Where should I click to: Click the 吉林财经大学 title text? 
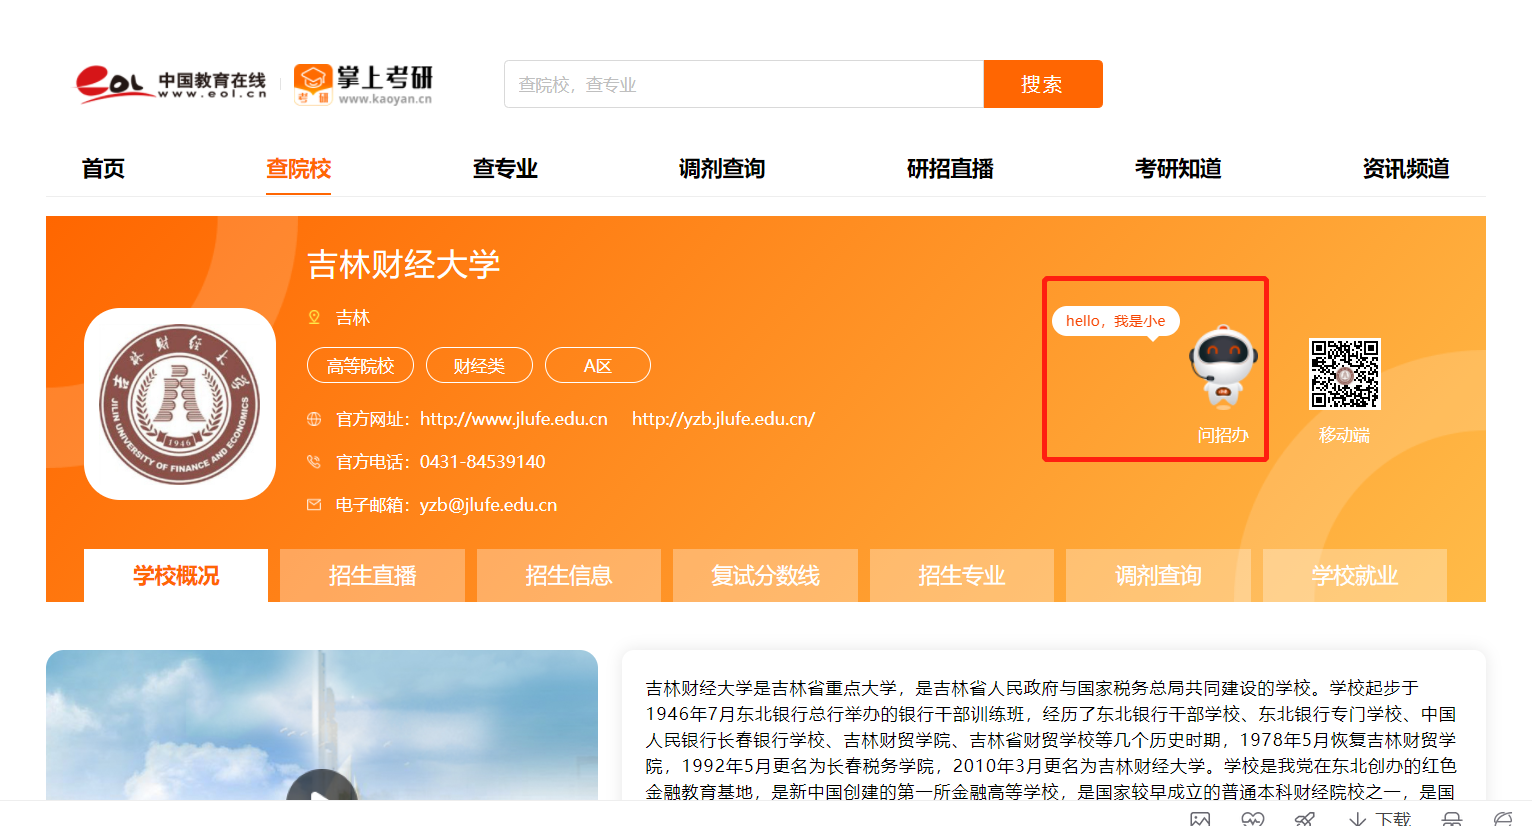(x=404, y=265)
